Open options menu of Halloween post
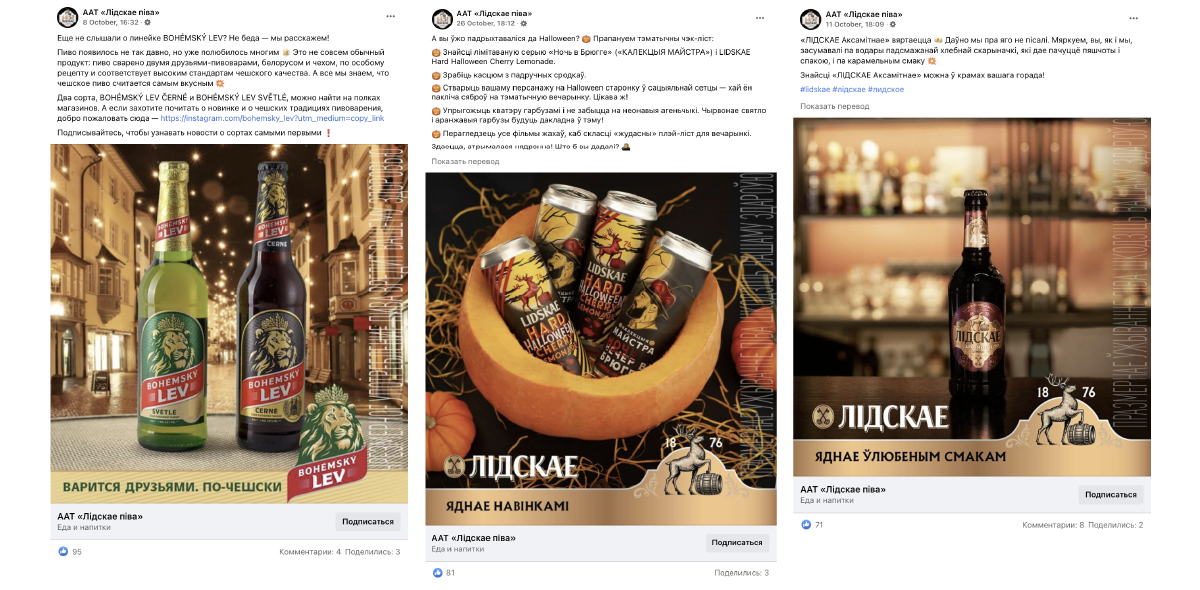1200x590 pixels. coord(762,18)
